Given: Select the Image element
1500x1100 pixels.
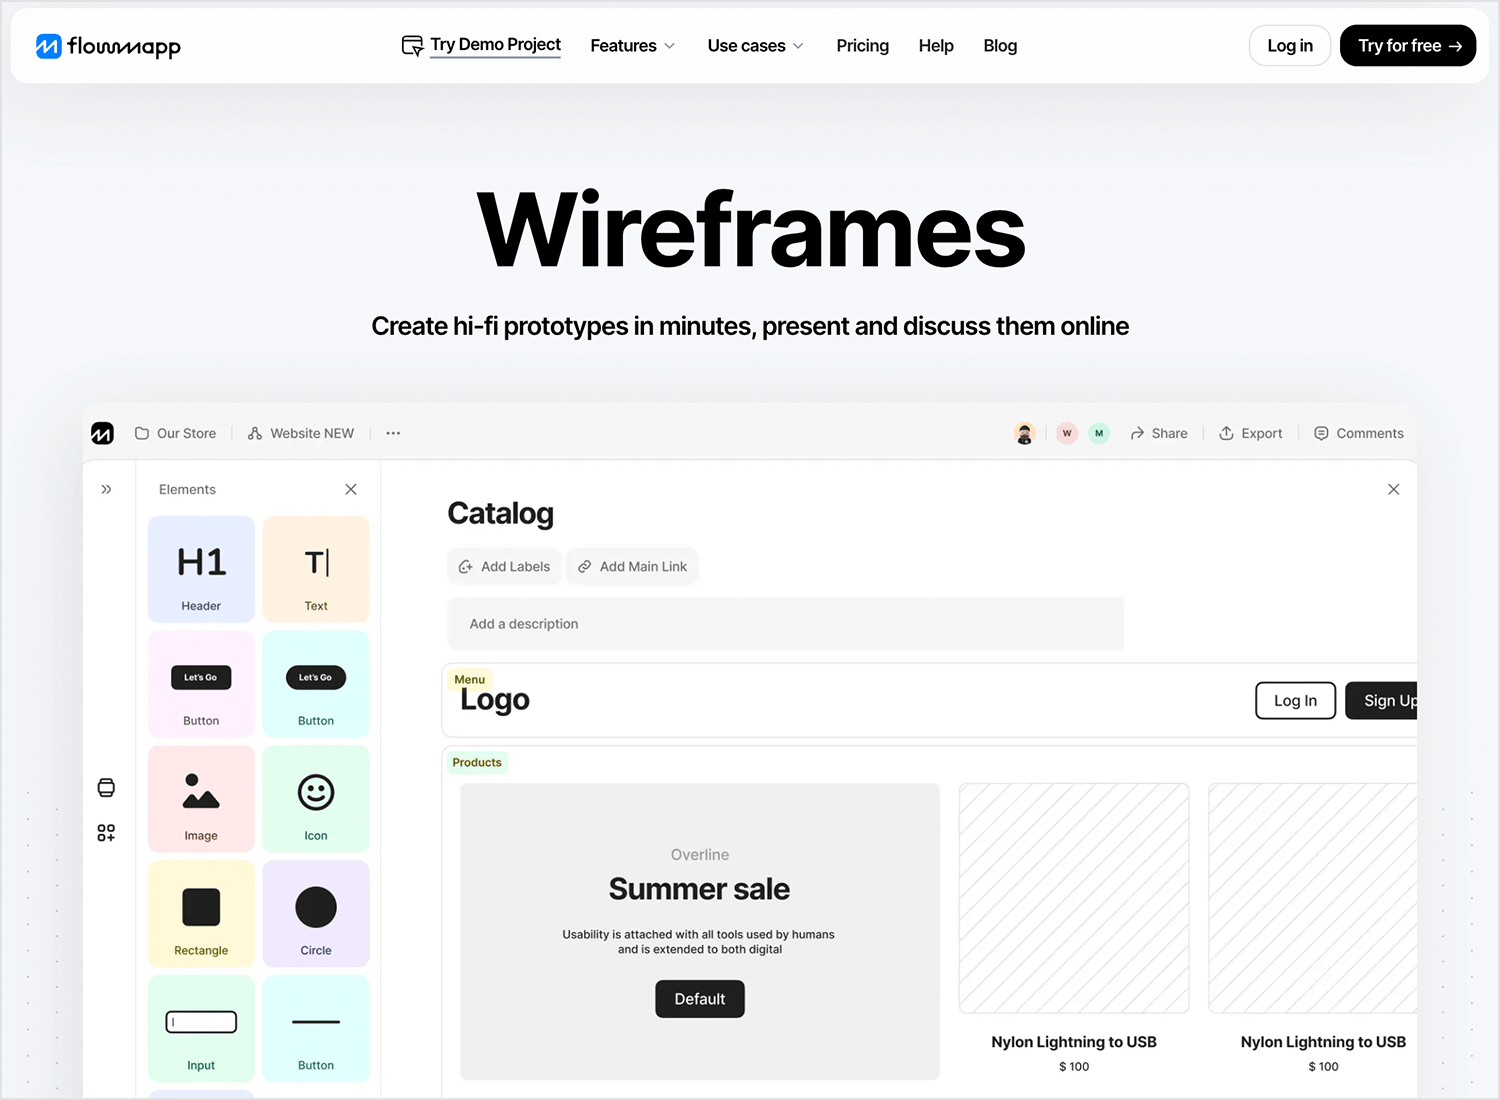Looking at the screenshot, I should click(201, 799).
